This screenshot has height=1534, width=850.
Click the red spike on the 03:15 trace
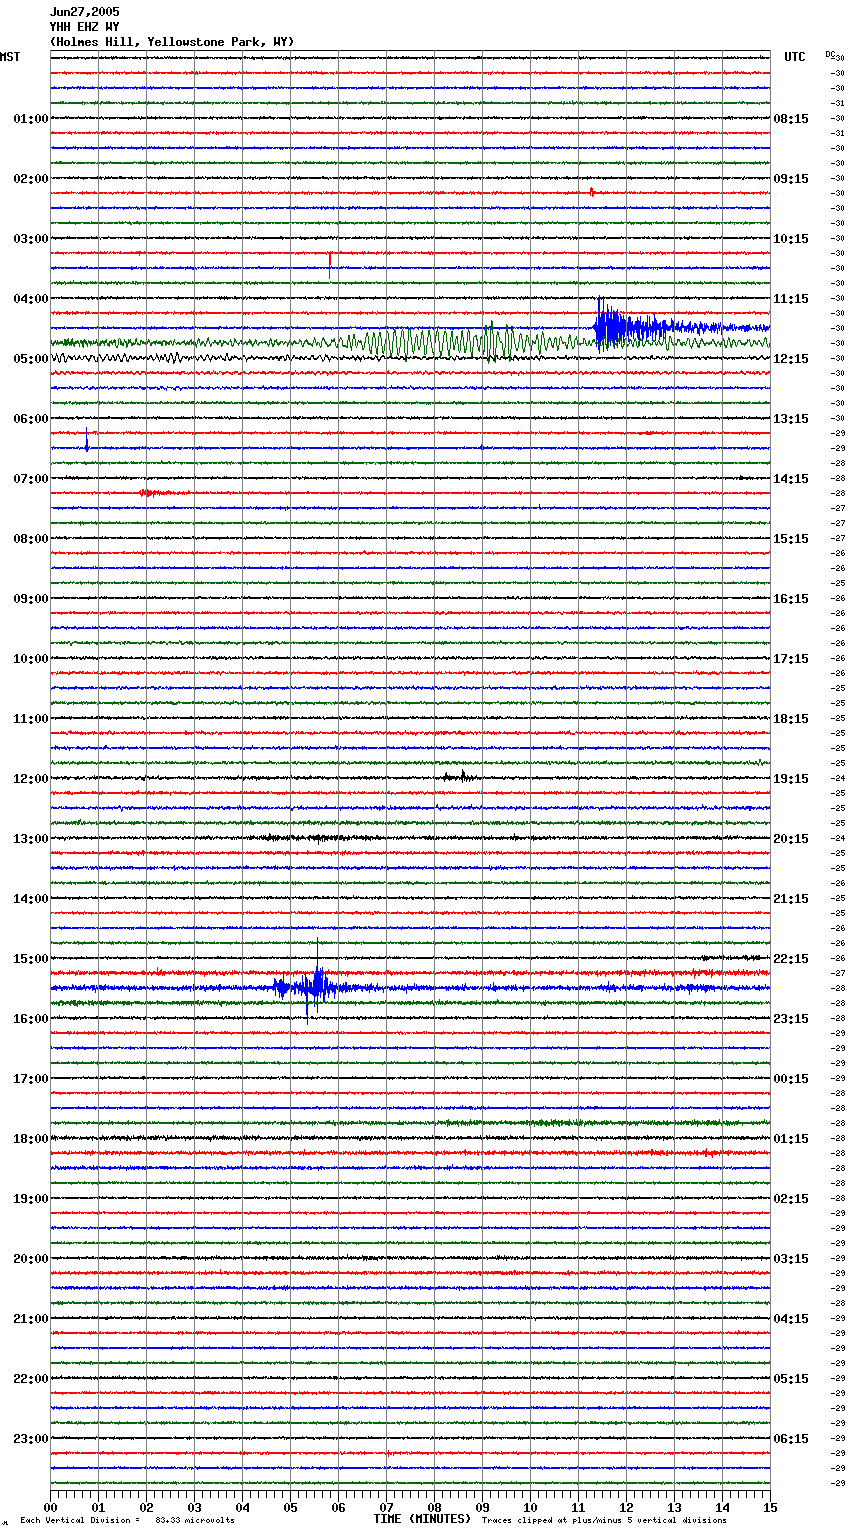(330, 263)
